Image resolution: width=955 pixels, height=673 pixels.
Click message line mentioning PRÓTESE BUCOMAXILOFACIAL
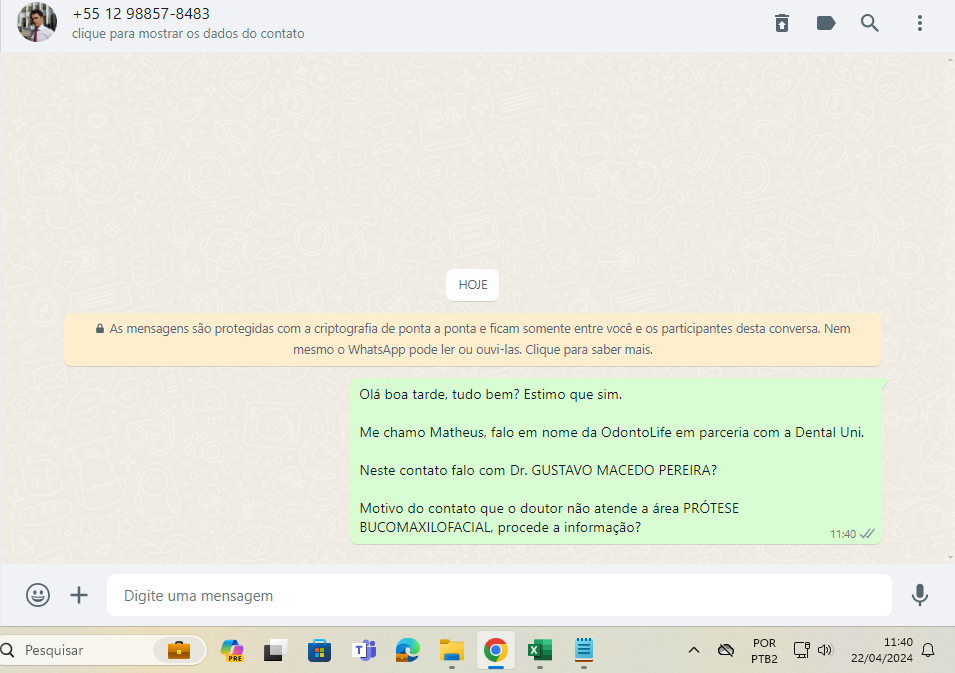pyautogui.click(x=549, y=518)
